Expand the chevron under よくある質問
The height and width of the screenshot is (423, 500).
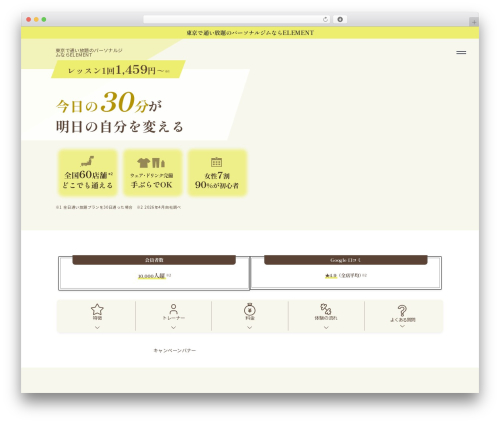coord(402,326)
